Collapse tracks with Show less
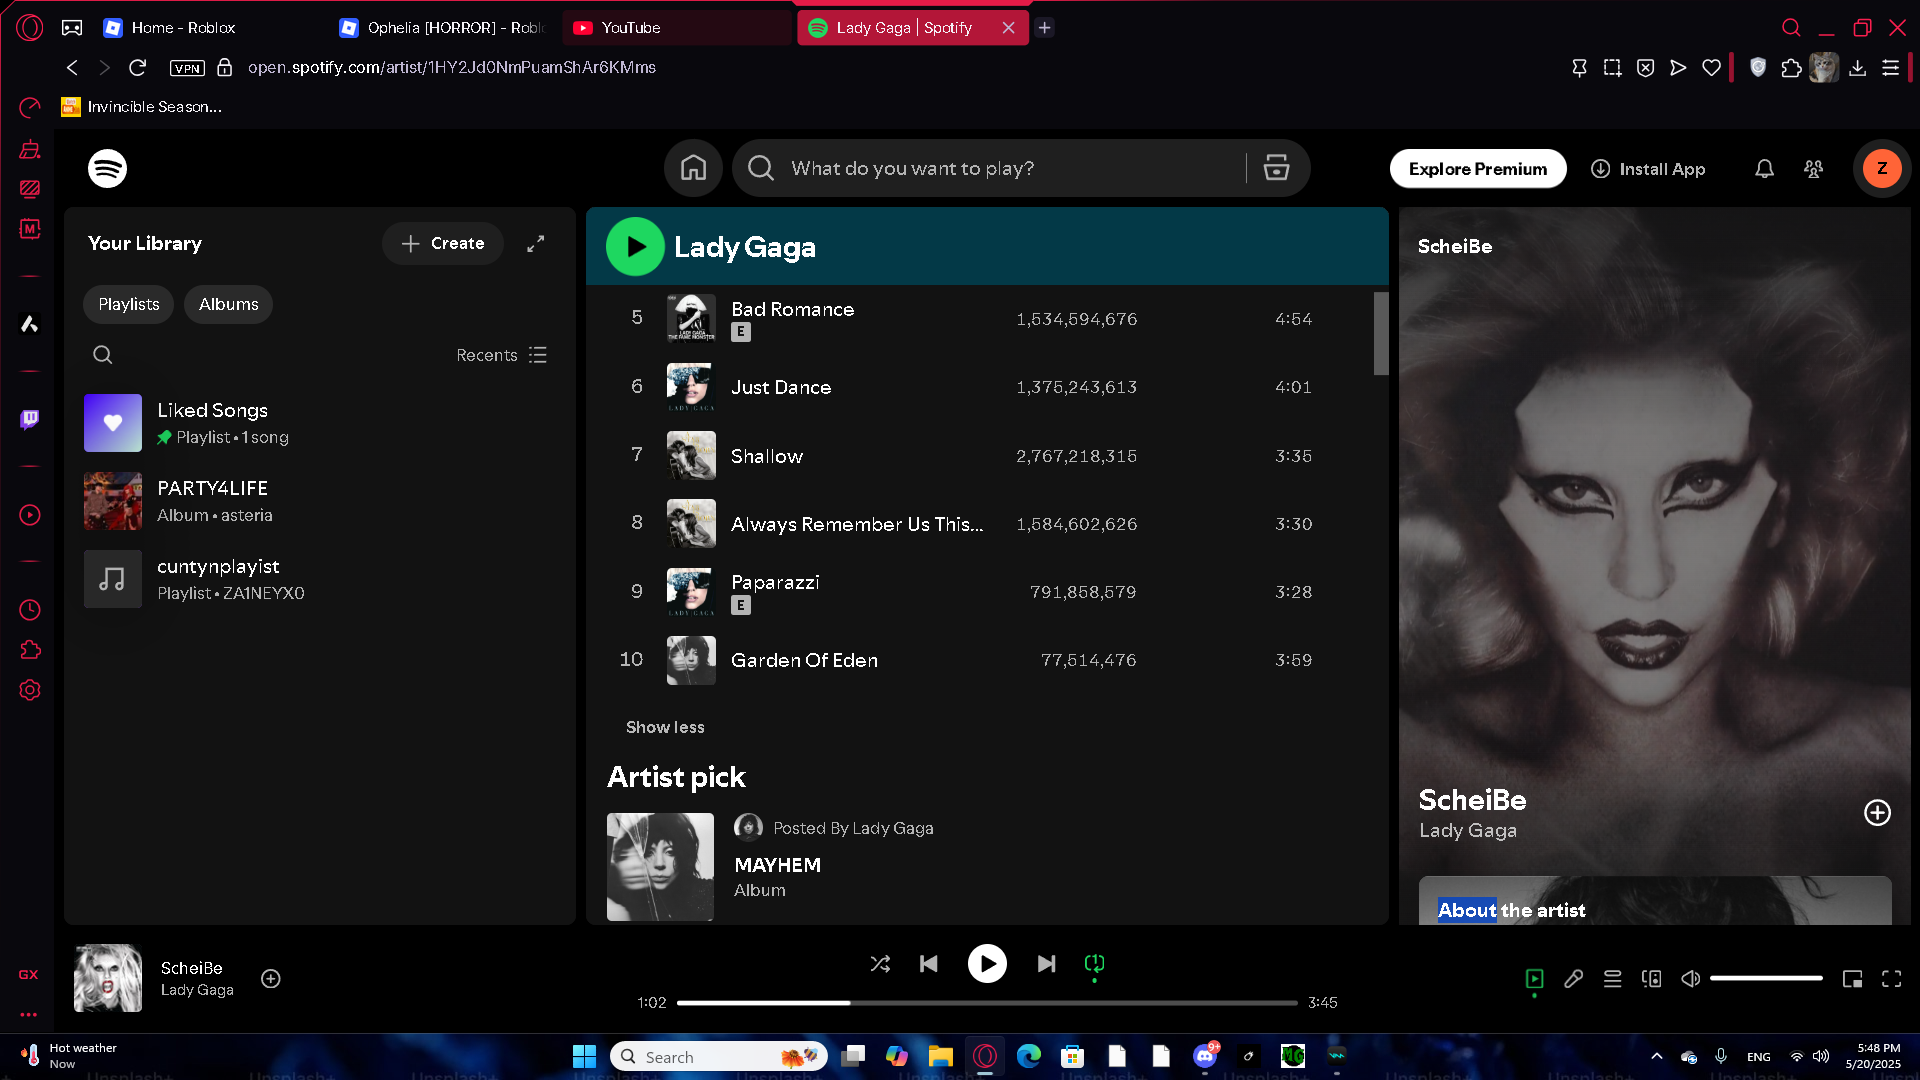Viewport: 1920px width, 1080px height. pyautogui.click(x=665, y=727)
